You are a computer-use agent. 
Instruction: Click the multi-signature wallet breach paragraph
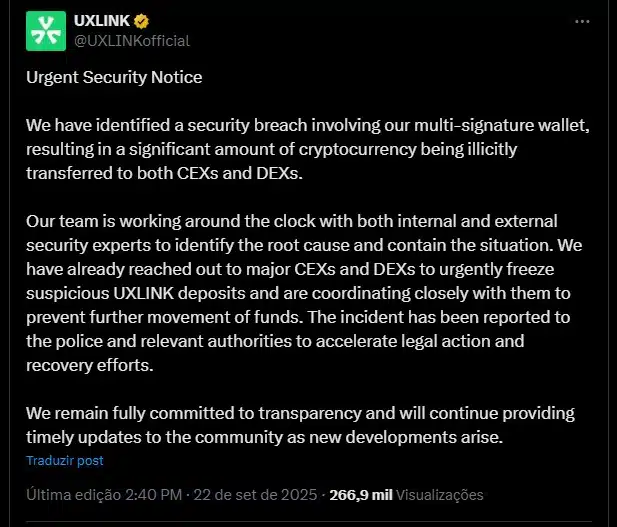pyautogui.click(x=308, y=149)
